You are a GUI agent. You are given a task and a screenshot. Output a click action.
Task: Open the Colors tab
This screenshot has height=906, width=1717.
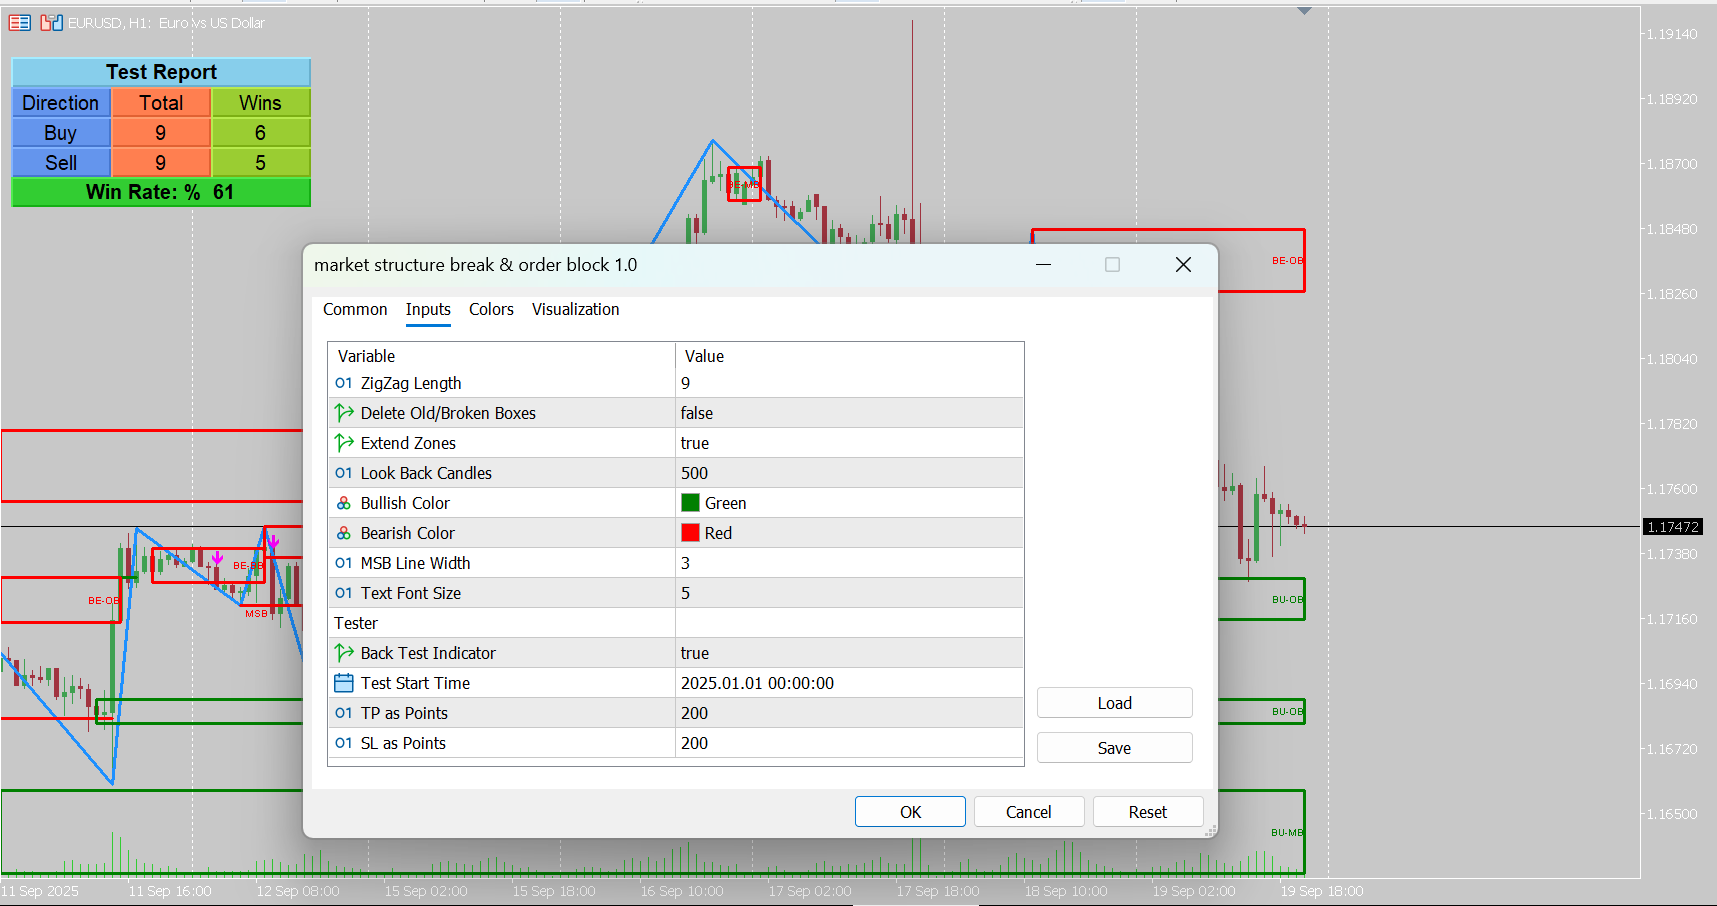point(491,310)
